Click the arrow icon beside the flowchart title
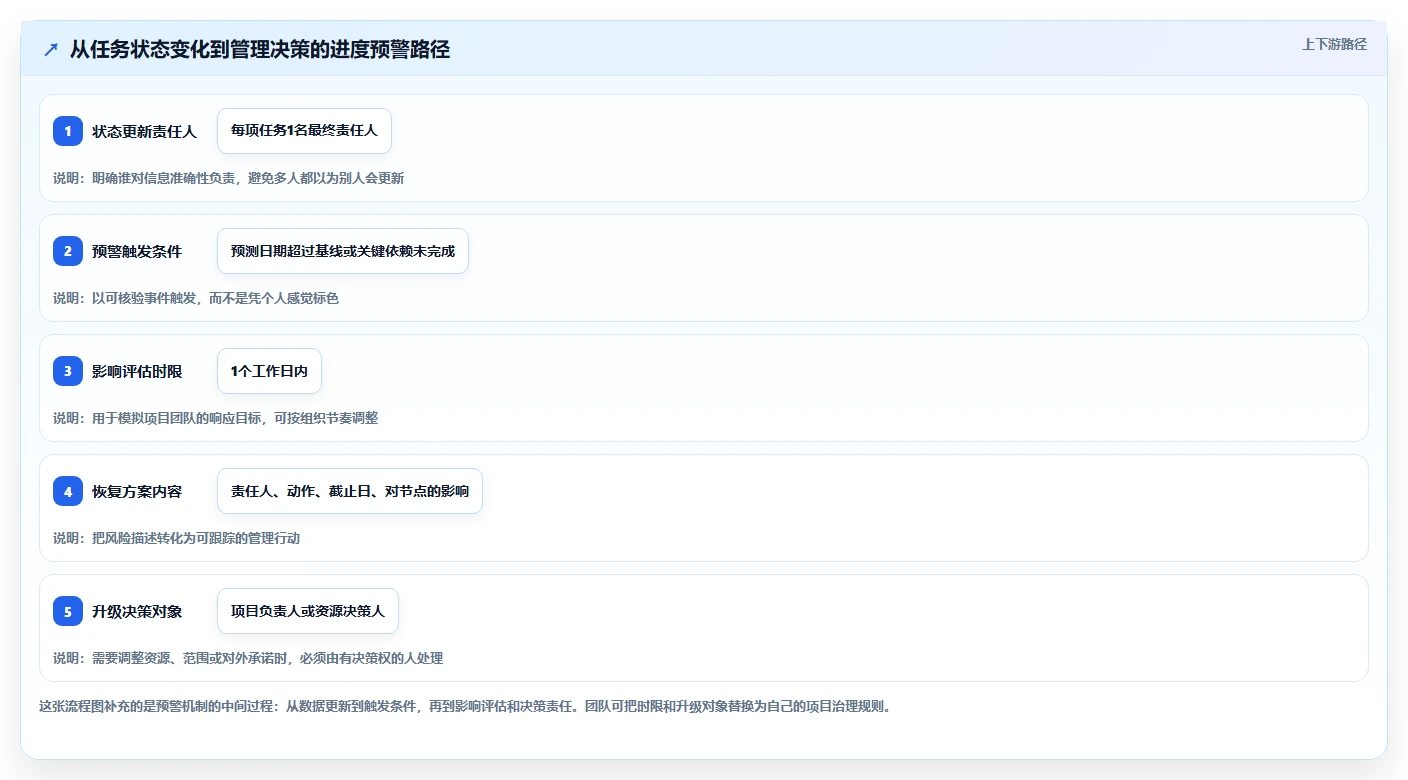The width and height of the screenshot is (1408, 780). [x=51, y=50]
